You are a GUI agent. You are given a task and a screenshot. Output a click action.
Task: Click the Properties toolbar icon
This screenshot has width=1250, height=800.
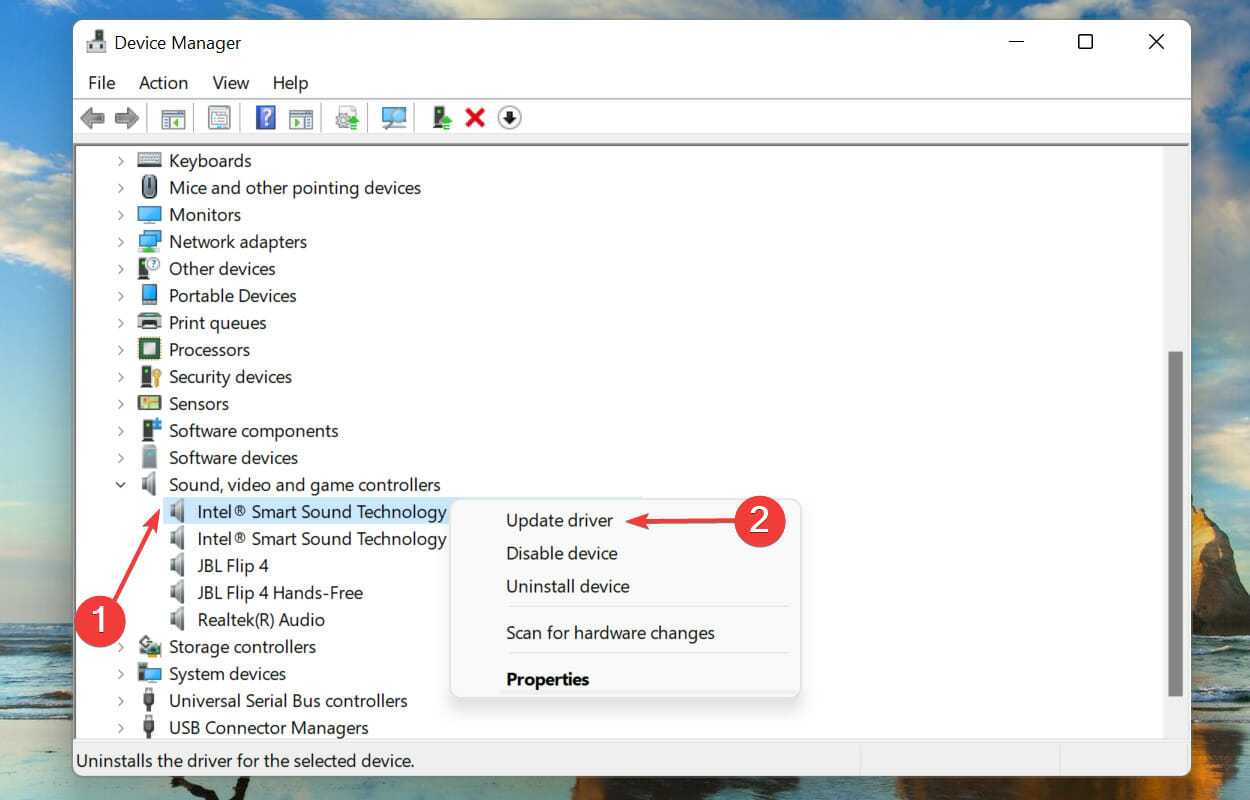coord(219,118)
